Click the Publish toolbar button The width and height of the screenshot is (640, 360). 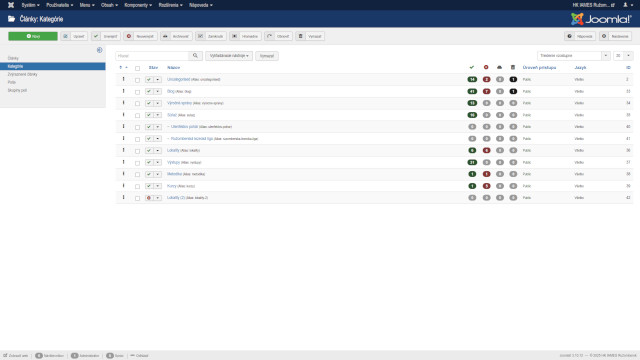point(106,36)
